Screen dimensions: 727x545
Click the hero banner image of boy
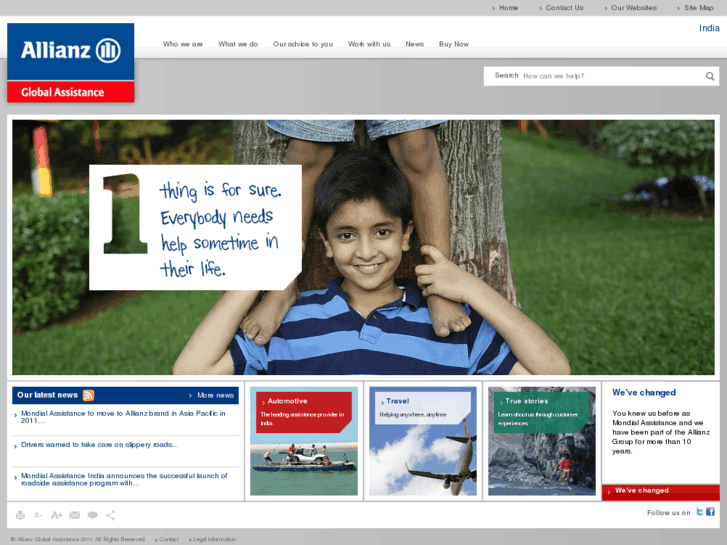363,247
